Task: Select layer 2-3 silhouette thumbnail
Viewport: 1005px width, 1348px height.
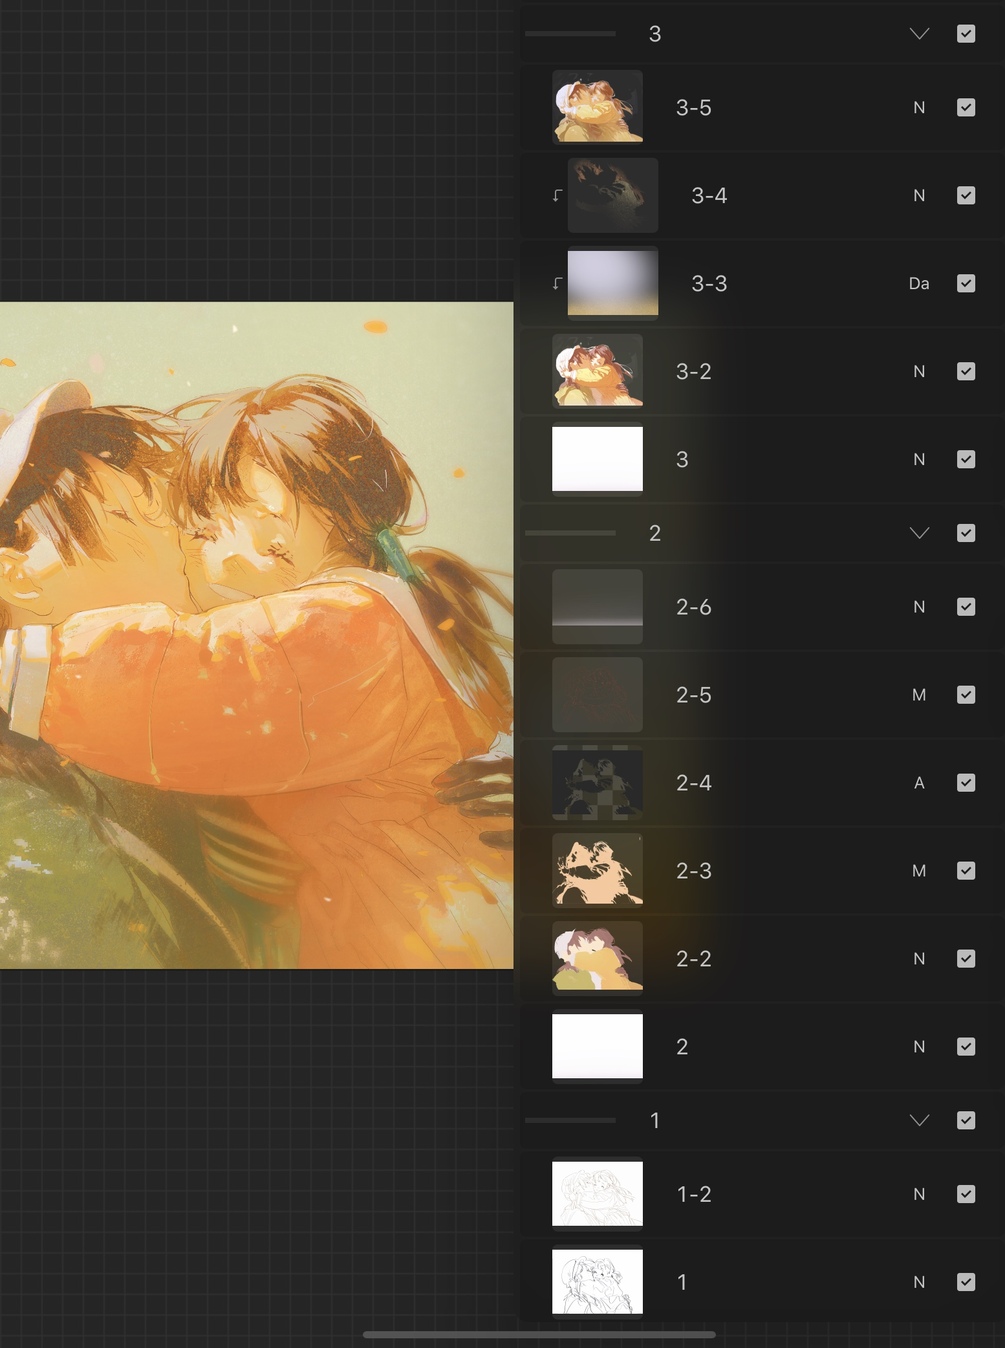Action: [x=597, y=871]
